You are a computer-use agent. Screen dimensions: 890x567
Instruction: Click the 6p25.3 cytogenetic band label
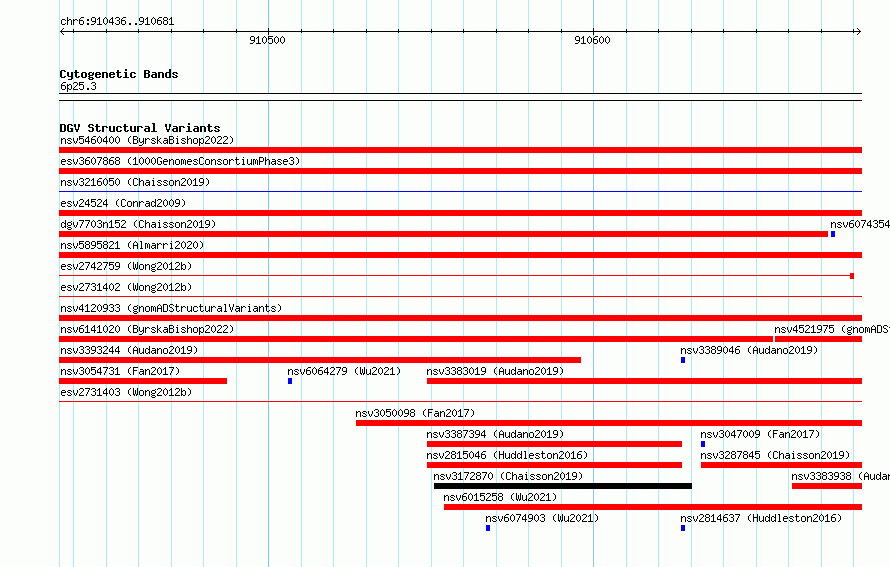(x=78, y=86)
